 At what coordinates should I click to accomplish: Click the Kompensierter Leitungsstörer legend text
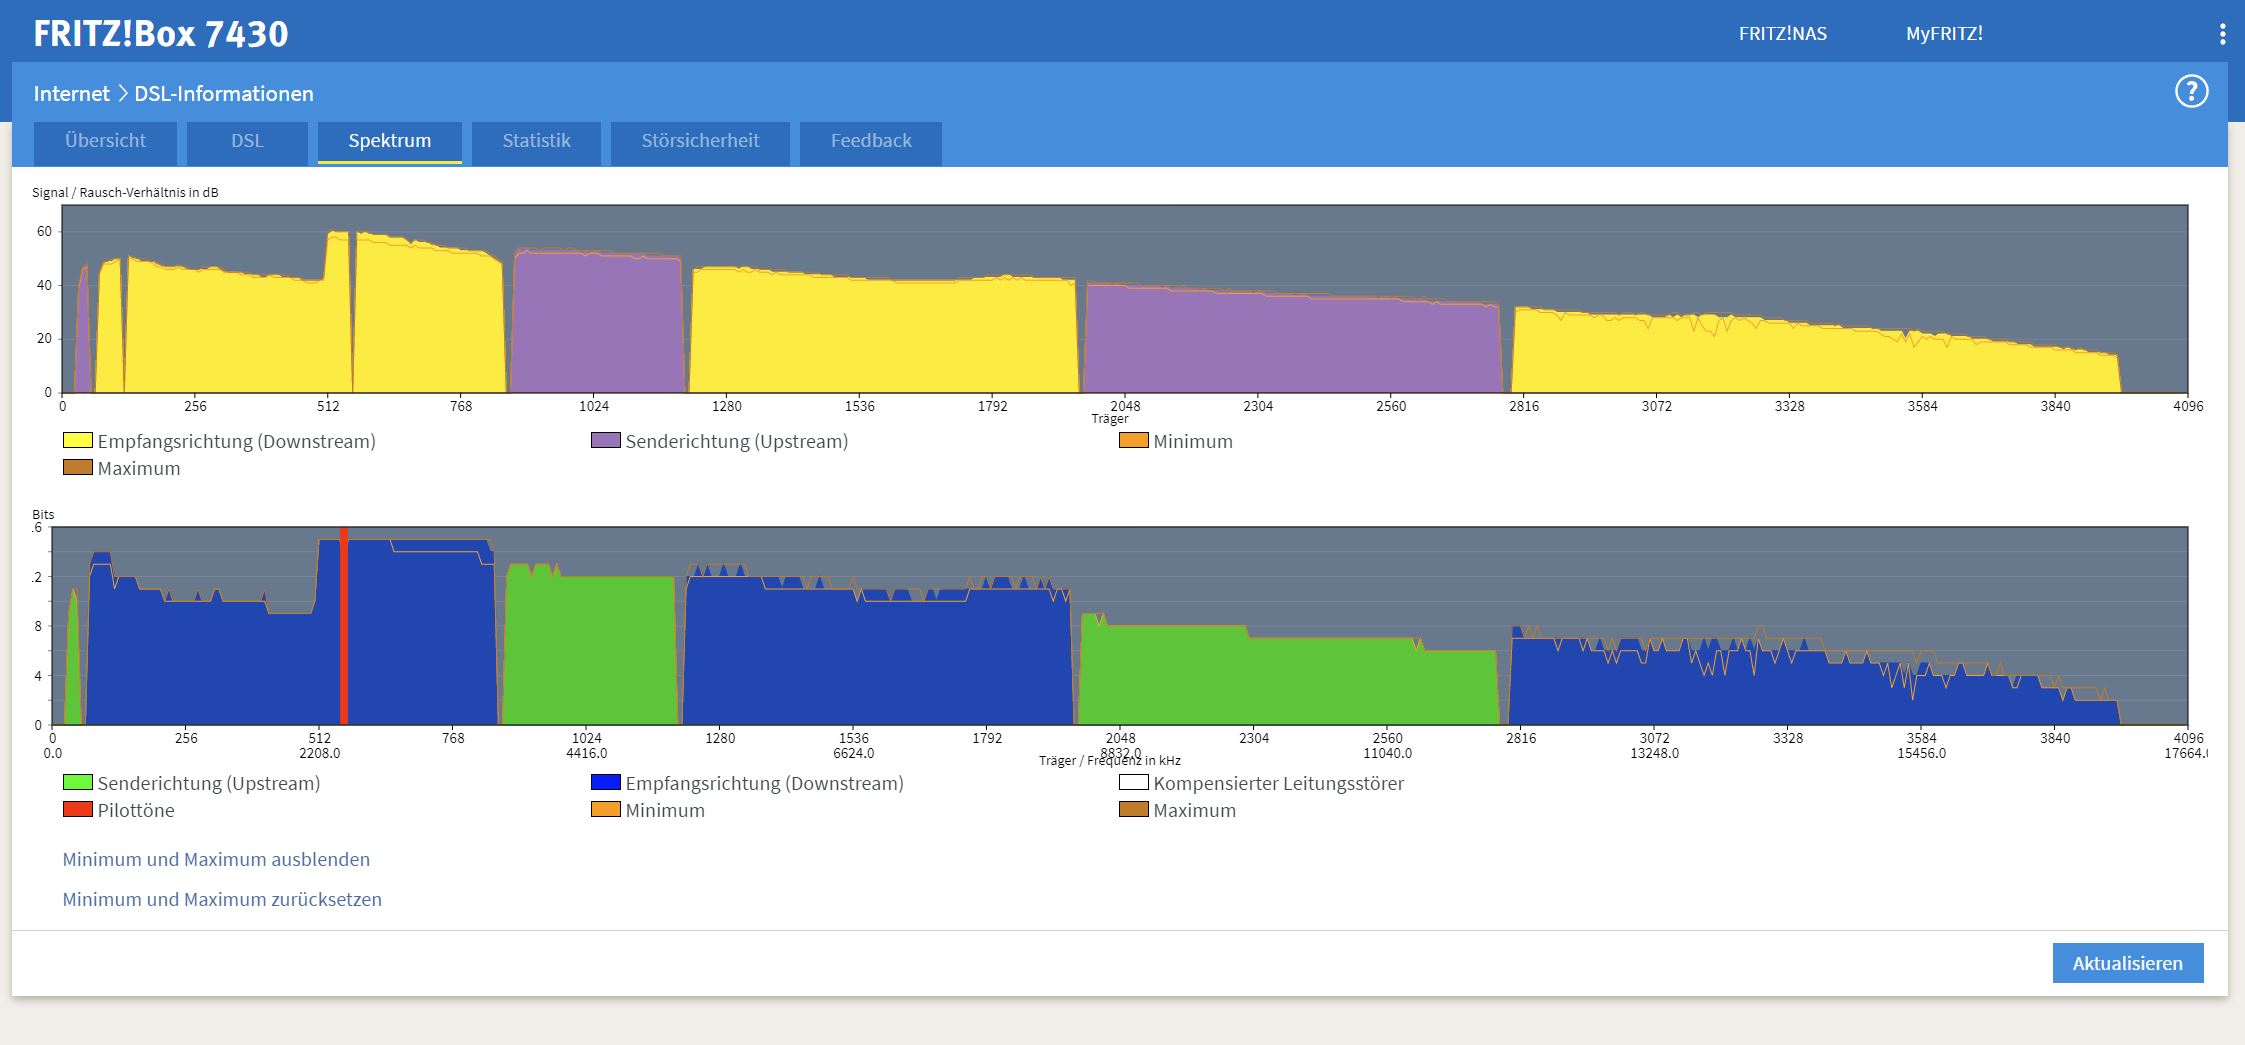point(1279,783)
